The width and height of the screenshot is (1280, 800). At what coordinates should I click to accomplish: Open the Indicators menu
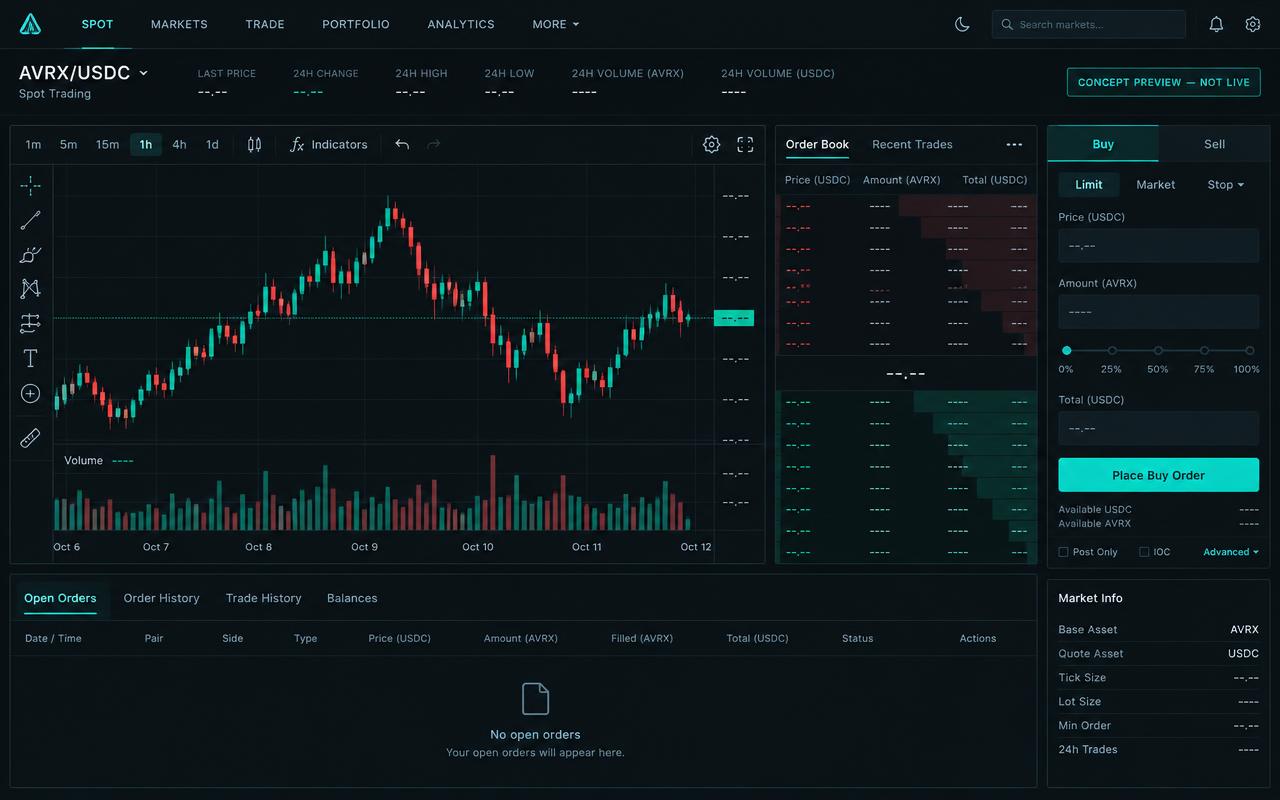(x=328, y=144)
